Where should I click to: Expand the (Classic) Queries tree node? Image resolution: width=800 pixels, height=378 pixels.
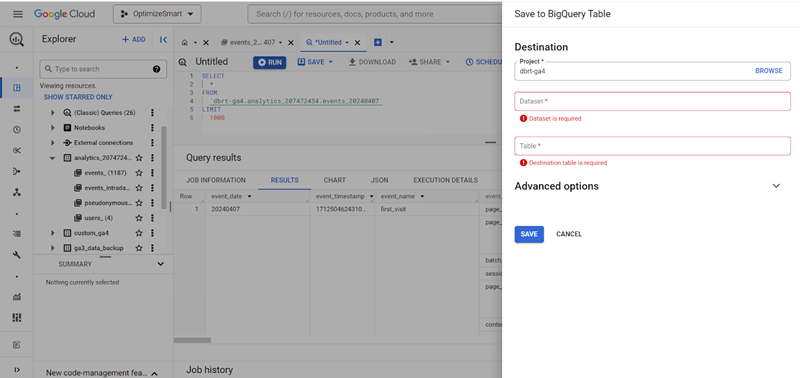coord(53,113)
